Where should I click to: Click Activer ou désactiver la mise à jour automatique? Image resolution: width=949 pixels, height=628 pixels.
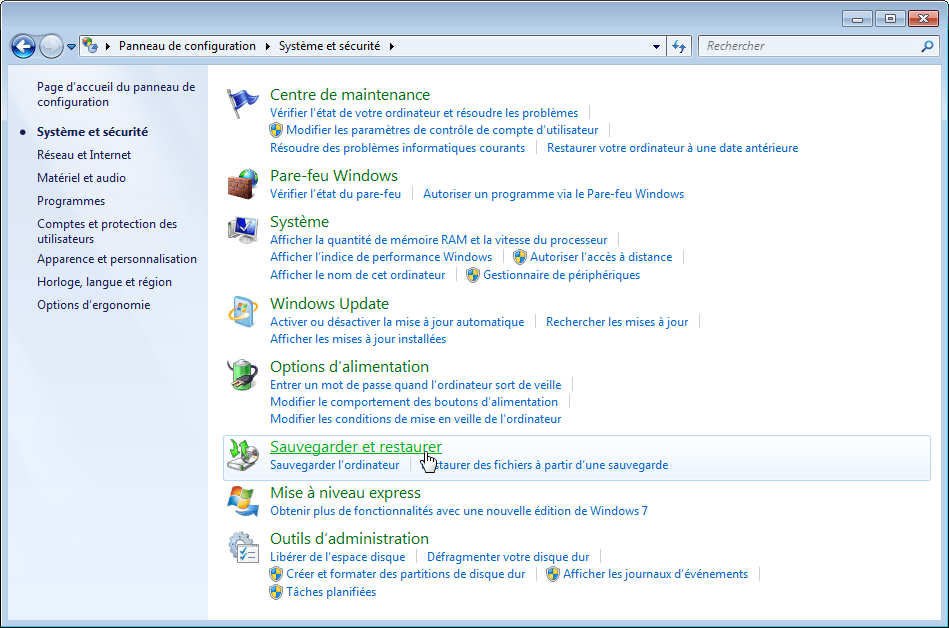[x=397, y=322]
